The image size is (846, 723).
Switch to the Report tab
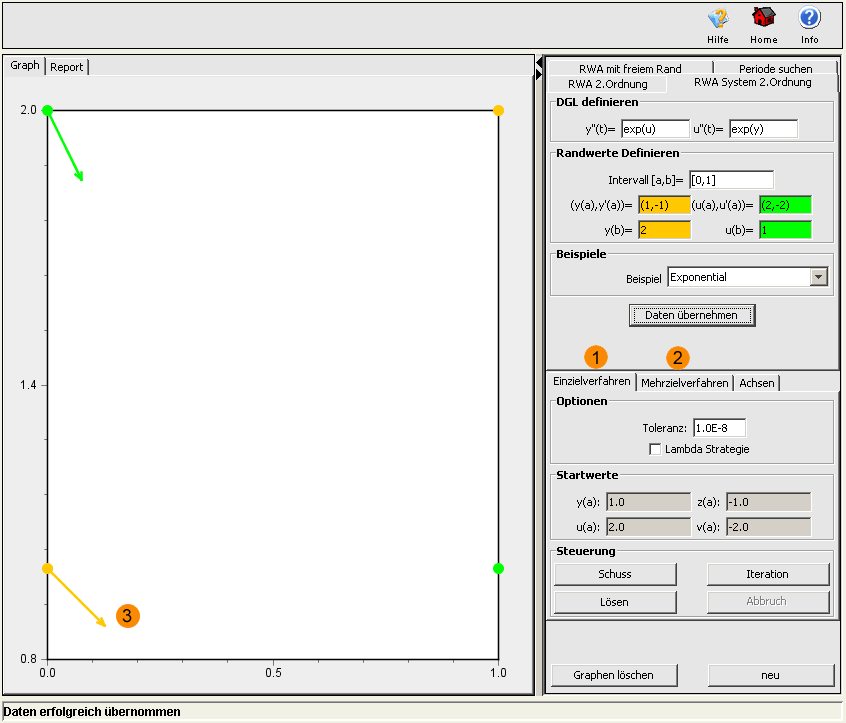tap(67, 67)
